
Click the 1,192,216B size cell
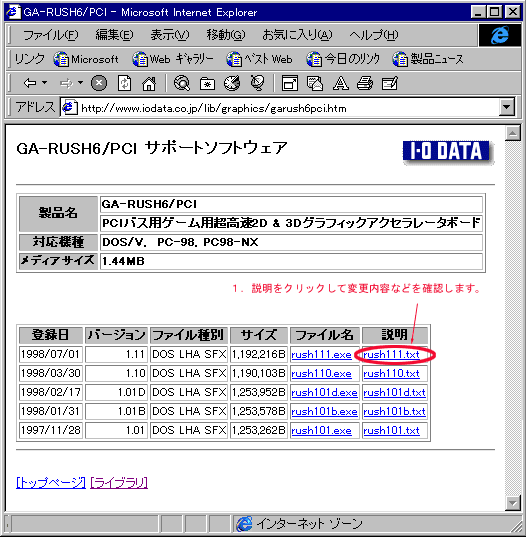(x=259, y=354)
